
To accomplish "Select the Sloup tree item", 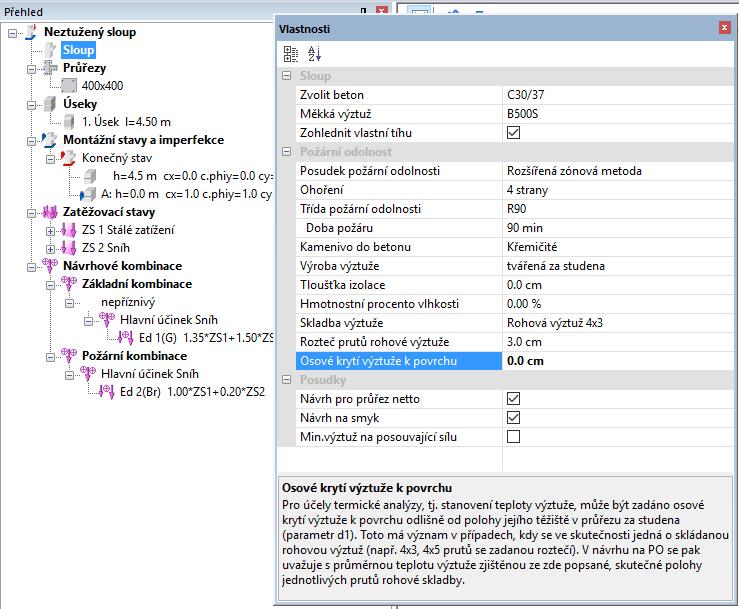I will pos(79,50).
